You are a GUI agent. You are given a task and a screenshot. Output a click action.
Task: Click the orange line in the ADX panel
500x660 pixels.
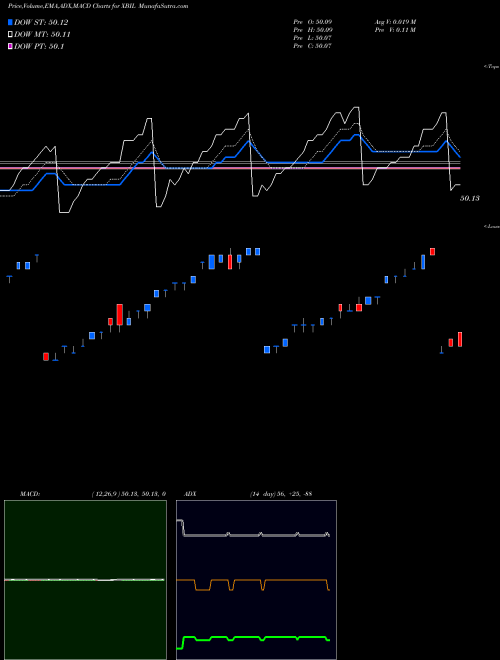tap(253, 580)
